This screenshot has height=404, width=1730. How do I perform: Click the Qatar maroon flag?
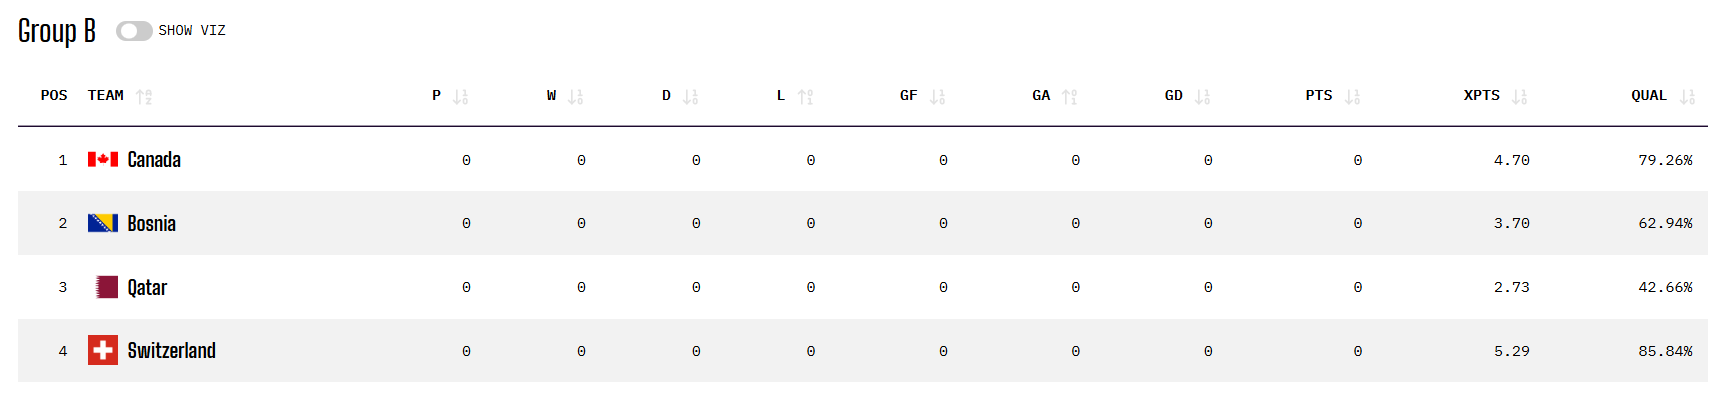tap(106, 287)
